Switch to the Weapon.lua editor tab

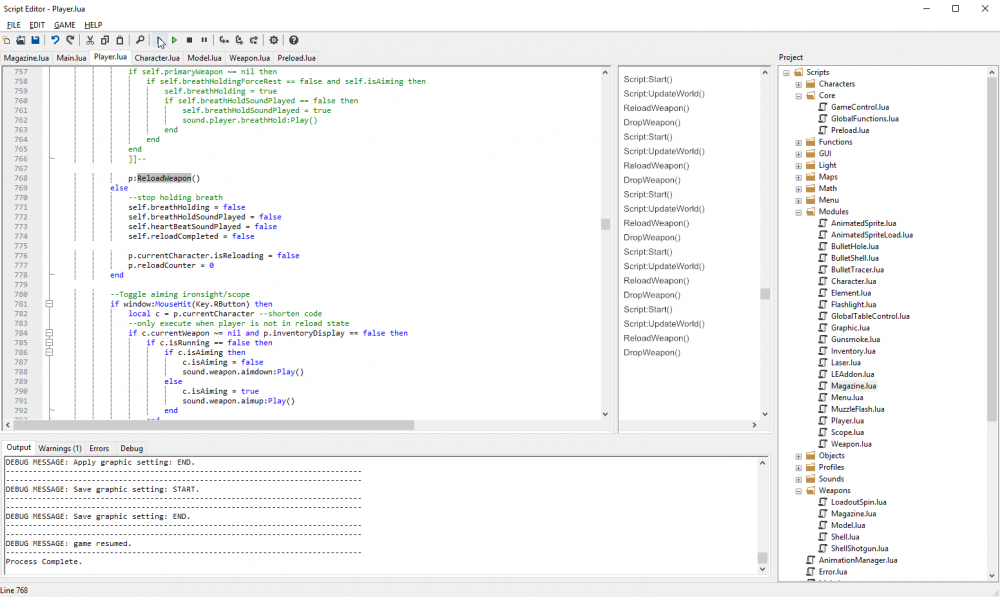[250, 58]
